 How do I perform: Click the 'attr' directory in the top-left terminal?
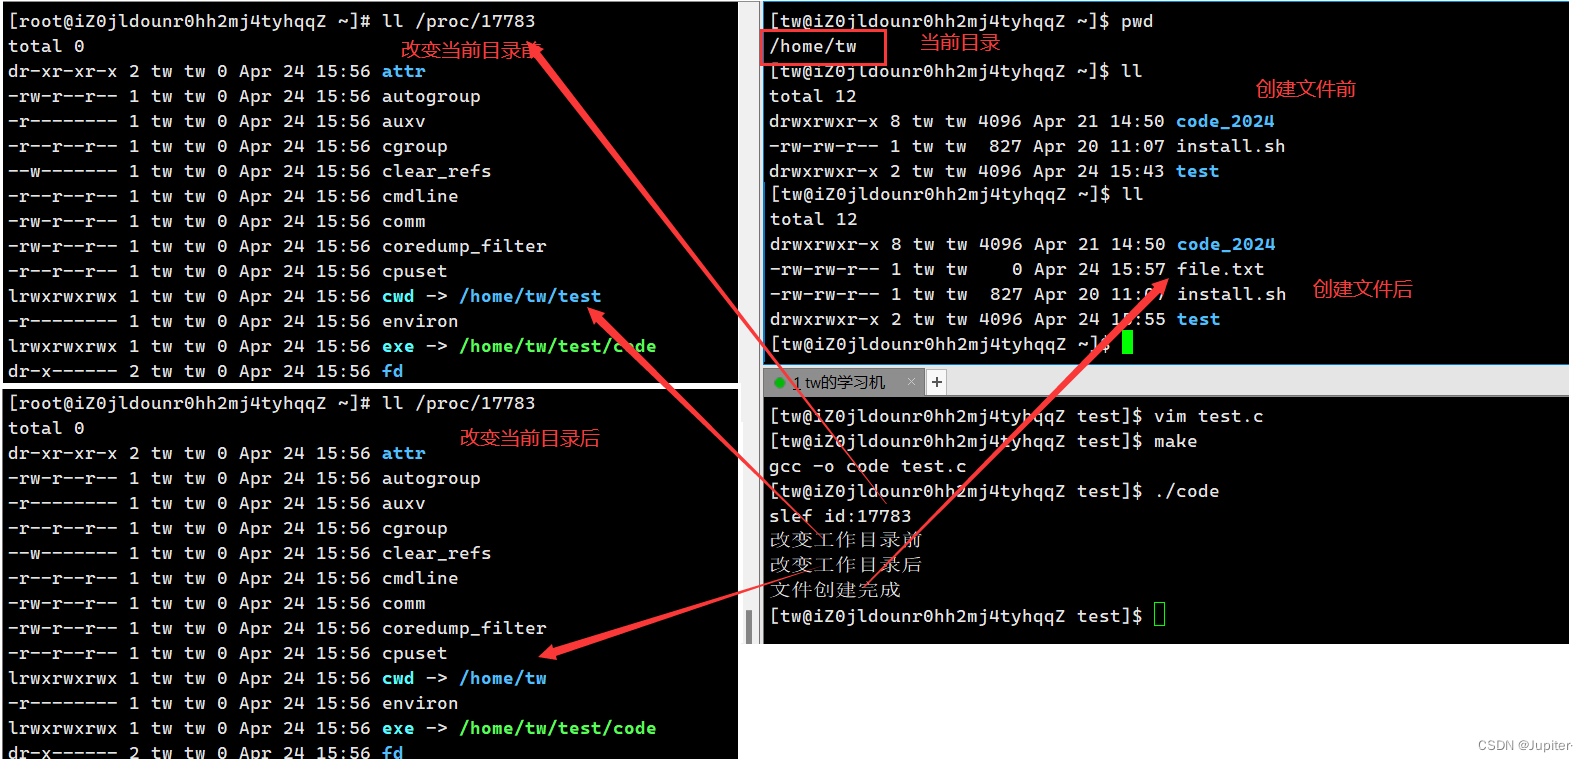click(x=403, y=71)
